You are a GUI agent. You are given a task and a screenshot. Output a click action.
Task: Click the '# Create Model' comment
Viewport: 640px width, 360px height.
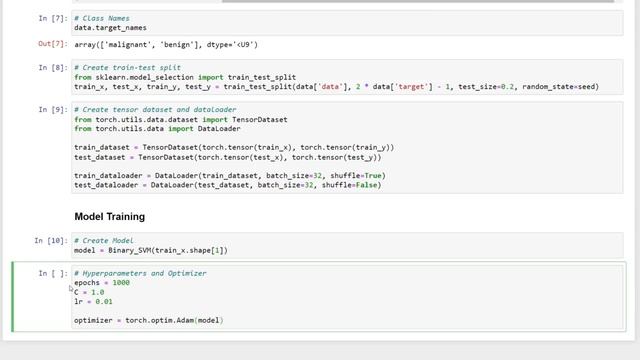(104, 240)
